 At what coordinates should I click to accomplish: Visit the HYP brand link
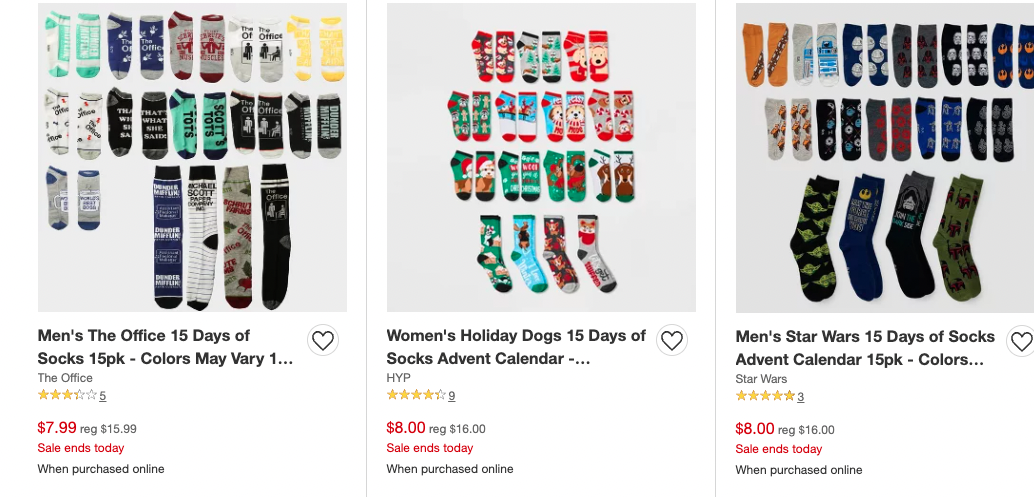[x=398, y=378]
